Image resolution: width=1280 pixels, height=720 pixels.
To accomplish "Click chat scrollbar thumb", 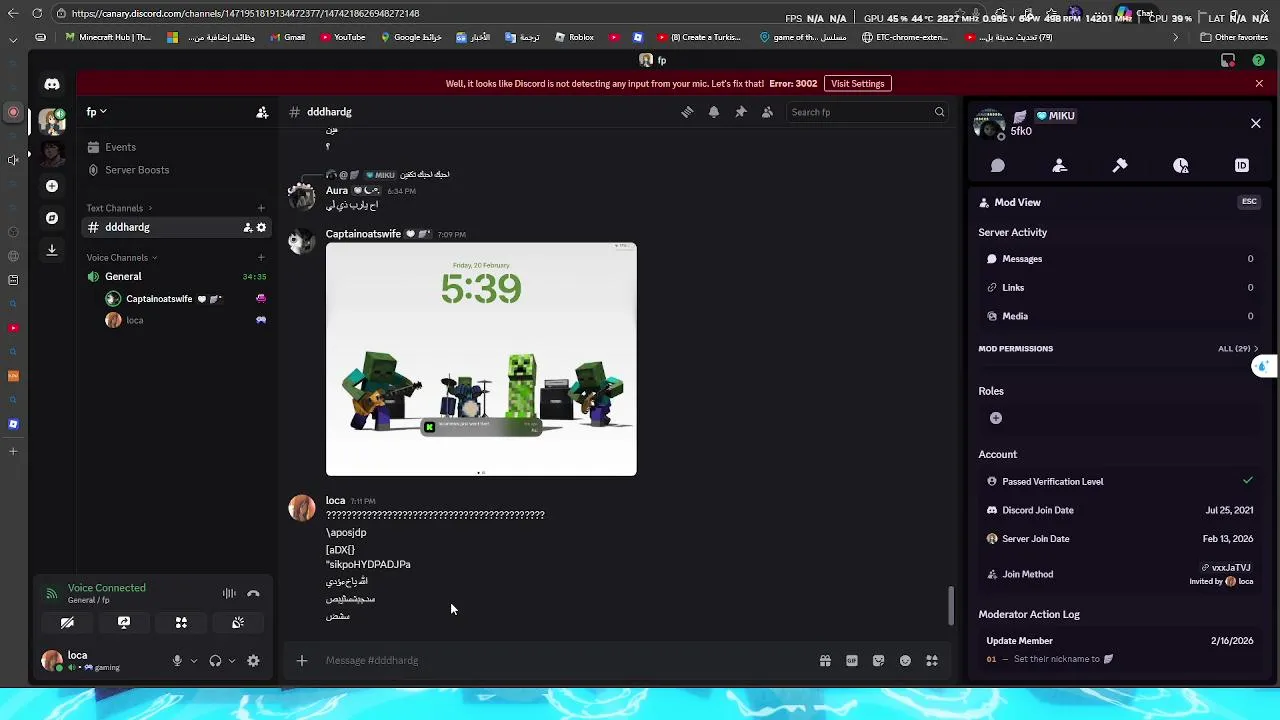I will pyautogui.click(x=950, y=605).
